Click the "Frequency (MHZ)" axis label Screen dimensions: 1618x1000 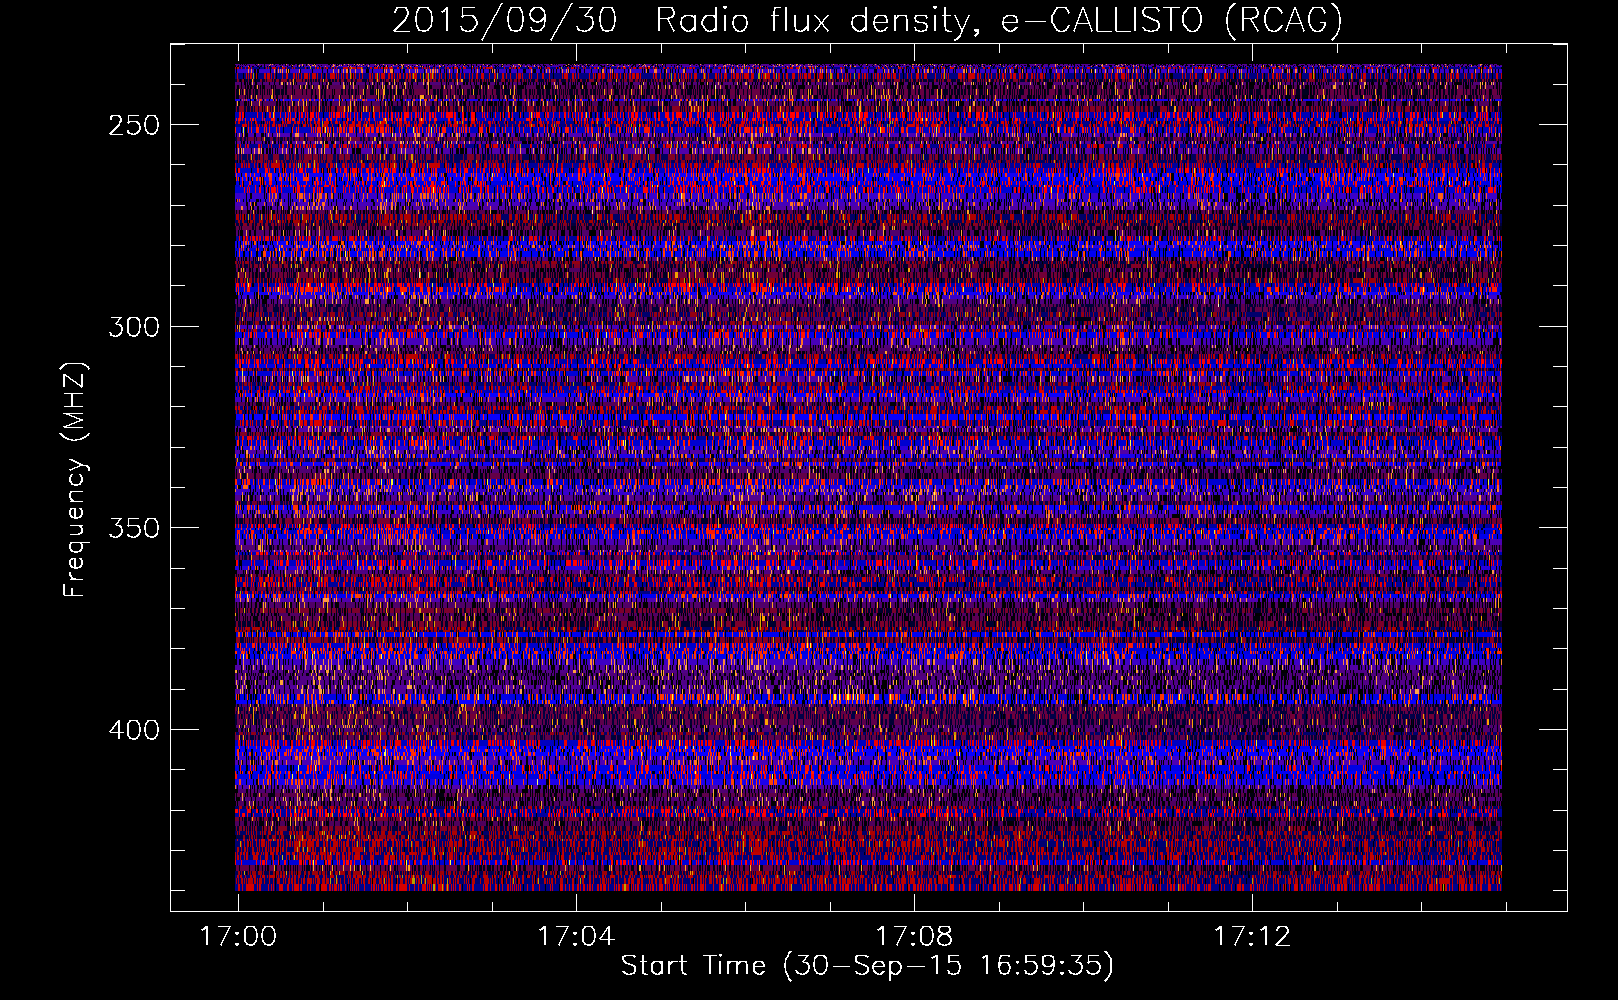[x=75, y=480]
